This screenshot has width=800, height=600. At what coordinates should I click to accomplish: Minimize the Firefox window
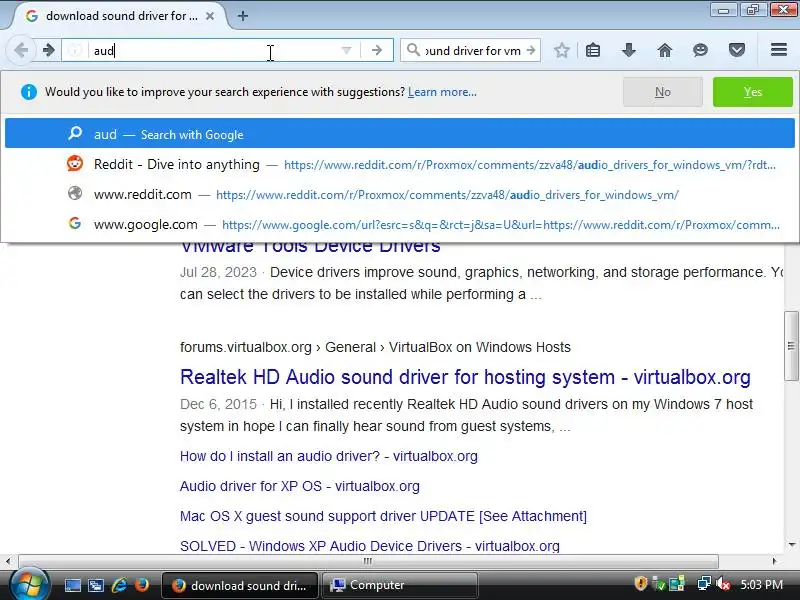tap(723, 10)
